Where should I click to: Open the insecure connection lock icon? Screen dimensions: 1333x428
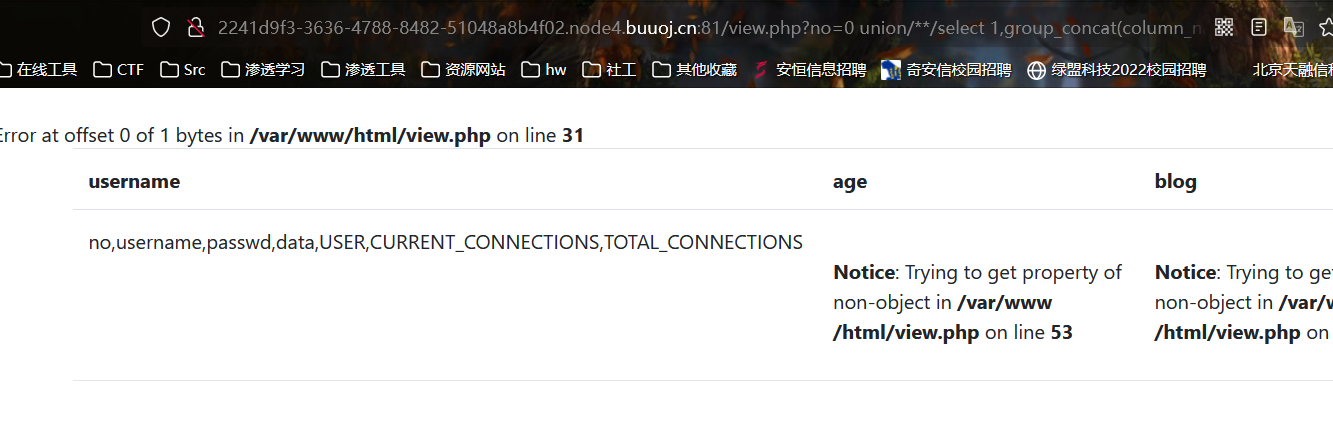coord(196,28)
